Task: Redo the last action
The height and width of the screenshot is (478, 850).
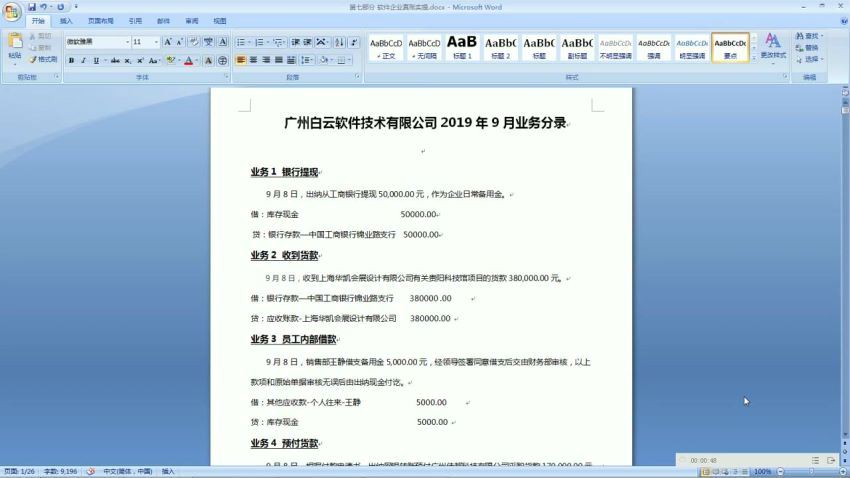Action: 60,7
